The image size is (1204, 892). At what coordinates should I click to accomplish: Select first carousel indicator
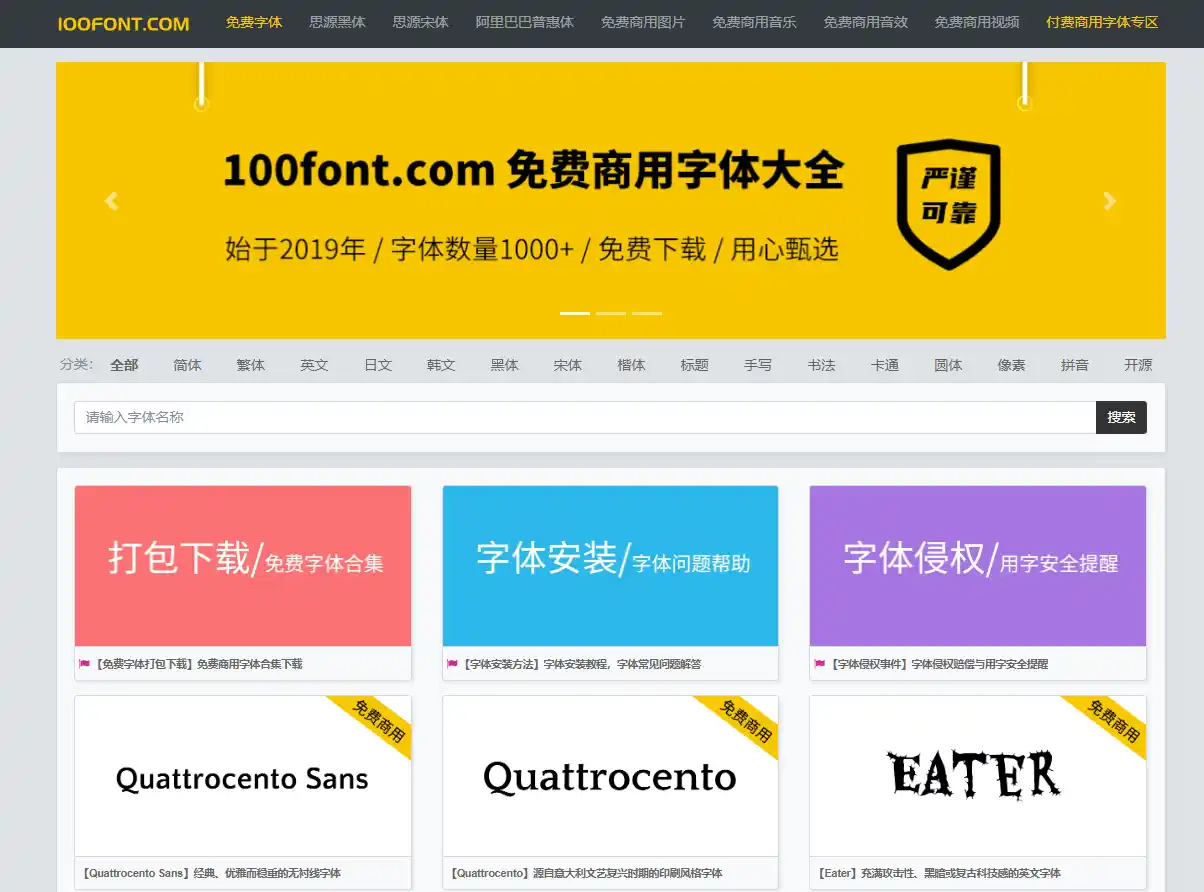(x=575, y=313)
